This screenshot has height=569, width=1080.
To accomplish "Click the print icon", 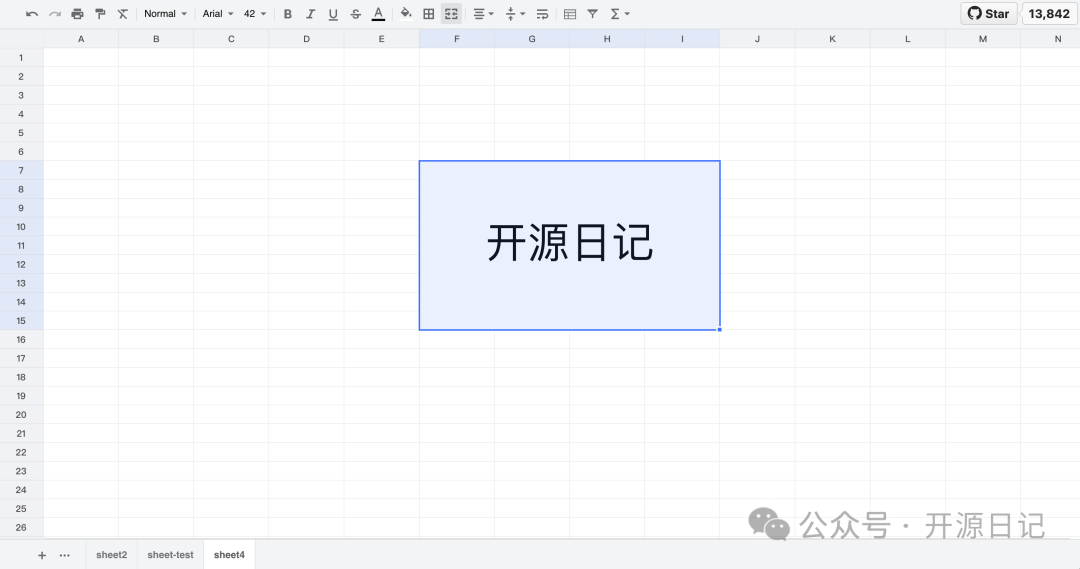I will 77,14.
